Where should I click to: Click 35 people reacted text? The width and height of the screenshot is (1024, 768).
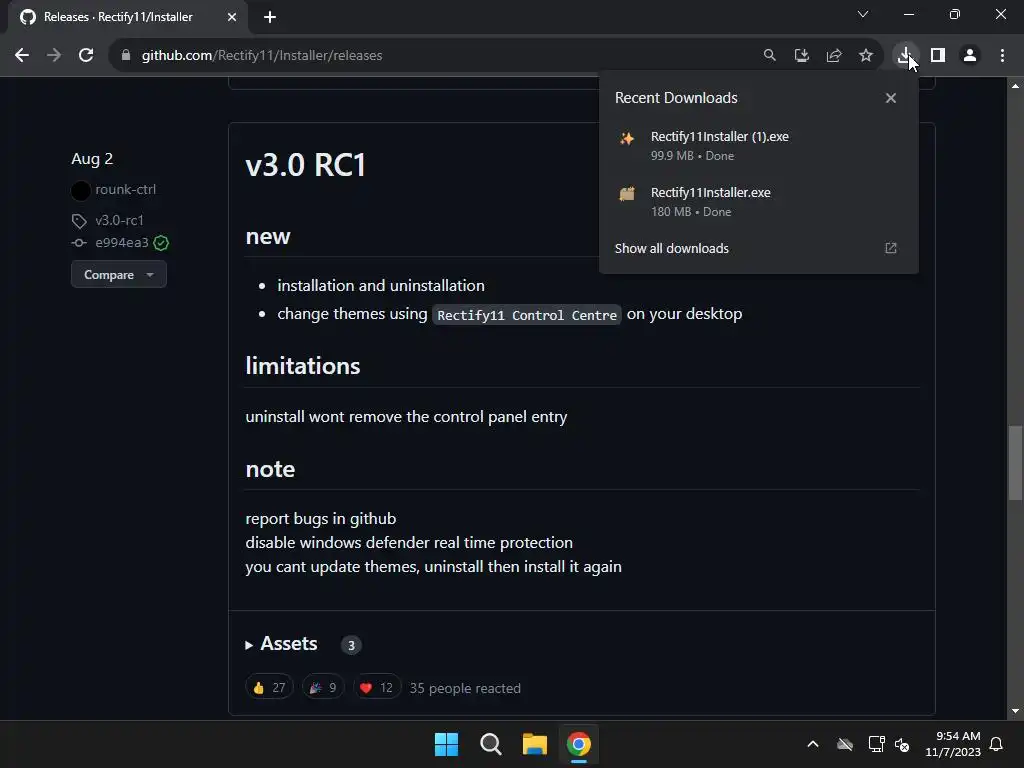[x=465, y=688]
